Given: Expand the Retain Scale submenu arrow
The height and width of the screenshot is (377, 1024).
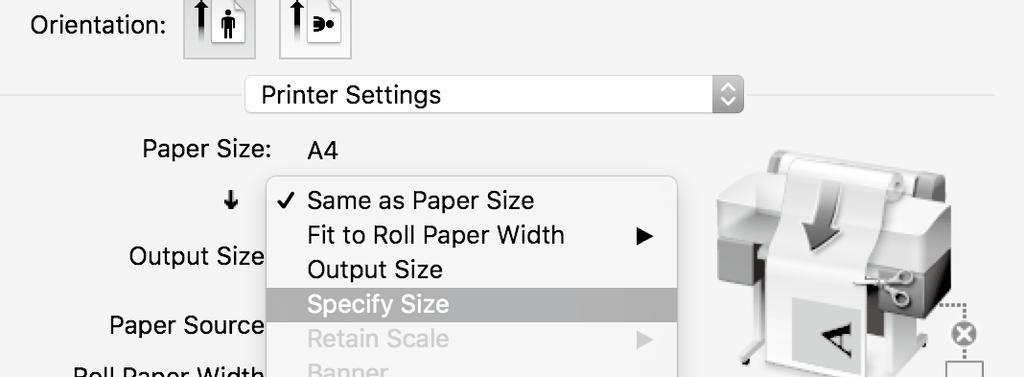Looking at the screenshot, I should click(x=645, y=339).
